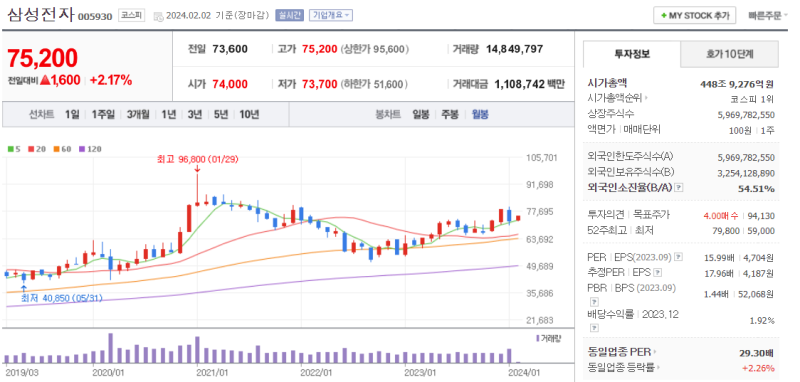Click the help icon next to PER EPS(2023.09)

678,257
